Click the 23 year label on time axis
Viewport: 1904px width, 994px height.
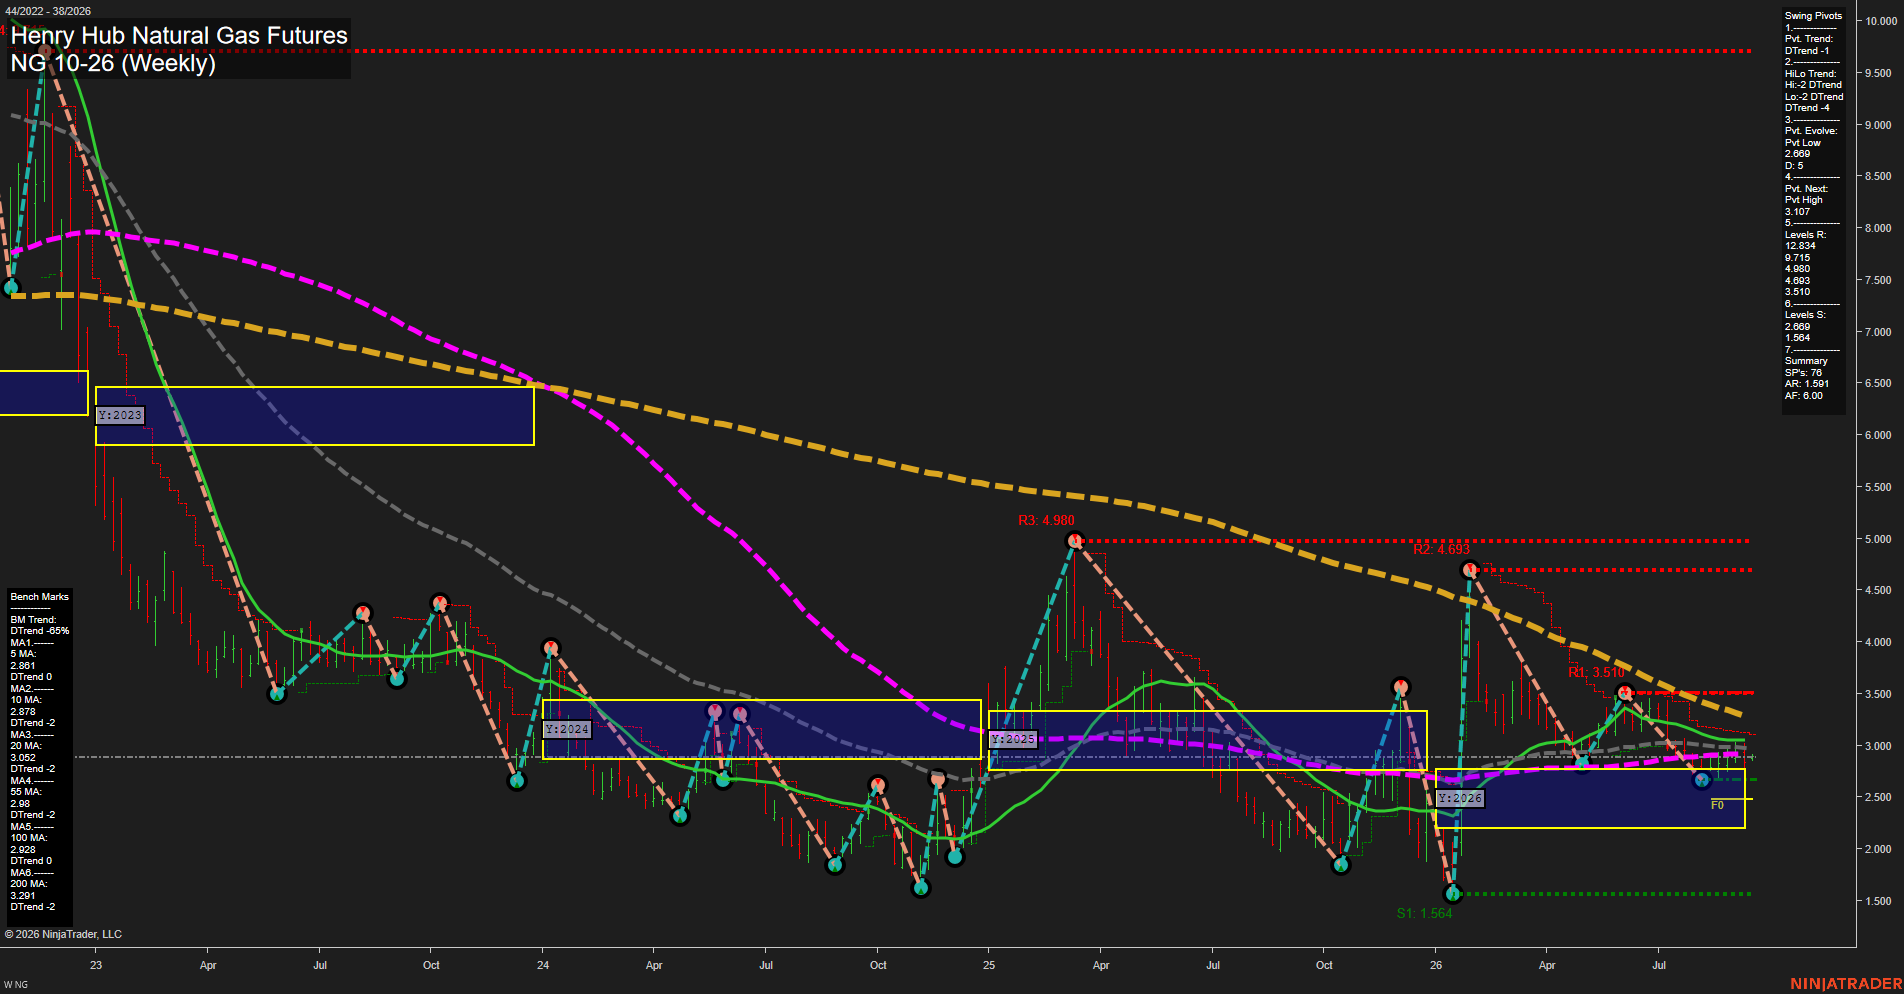[x=96, y=965]
